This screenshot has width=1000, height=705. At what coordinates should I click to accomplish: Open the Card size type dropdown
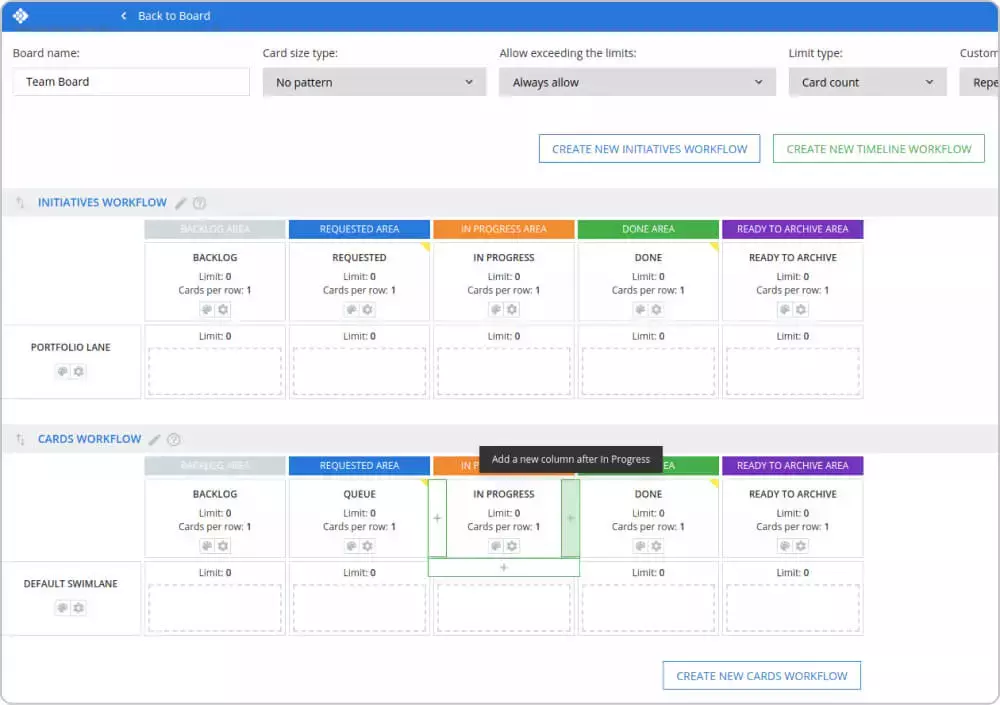click(x=374, y=81)
